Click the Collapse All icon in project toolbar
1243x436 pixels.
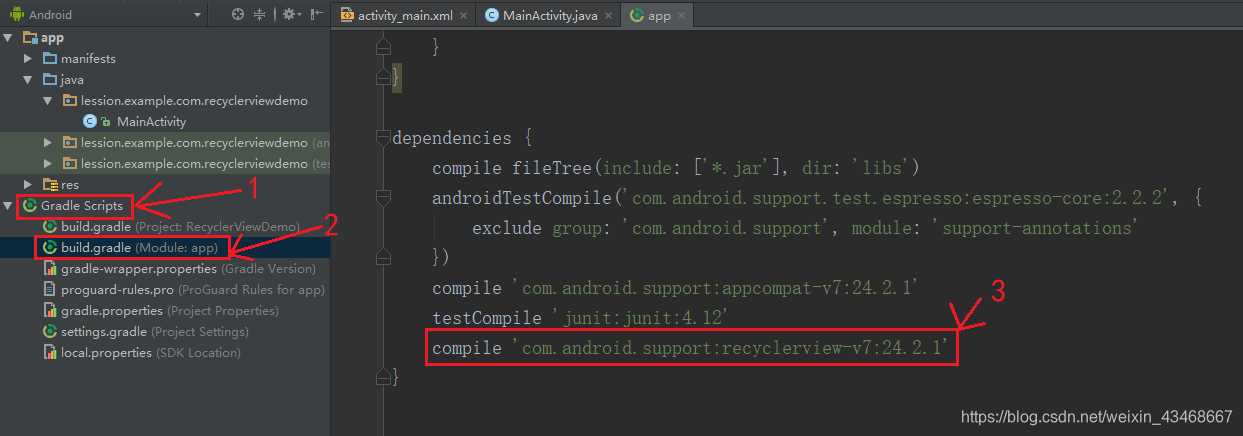point(260,14)
